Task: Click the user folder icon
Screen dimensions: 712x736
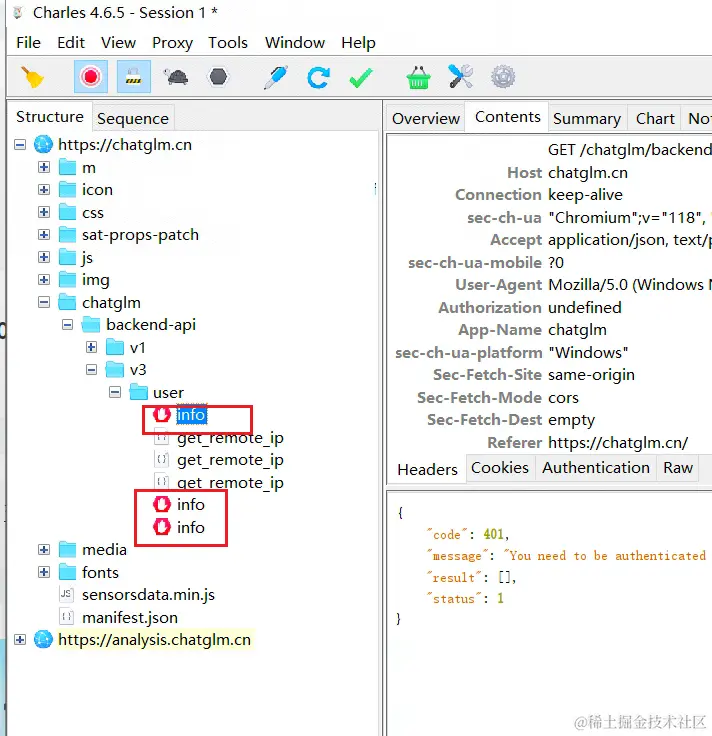Action: pyautogui.click(x=138, y=392)
